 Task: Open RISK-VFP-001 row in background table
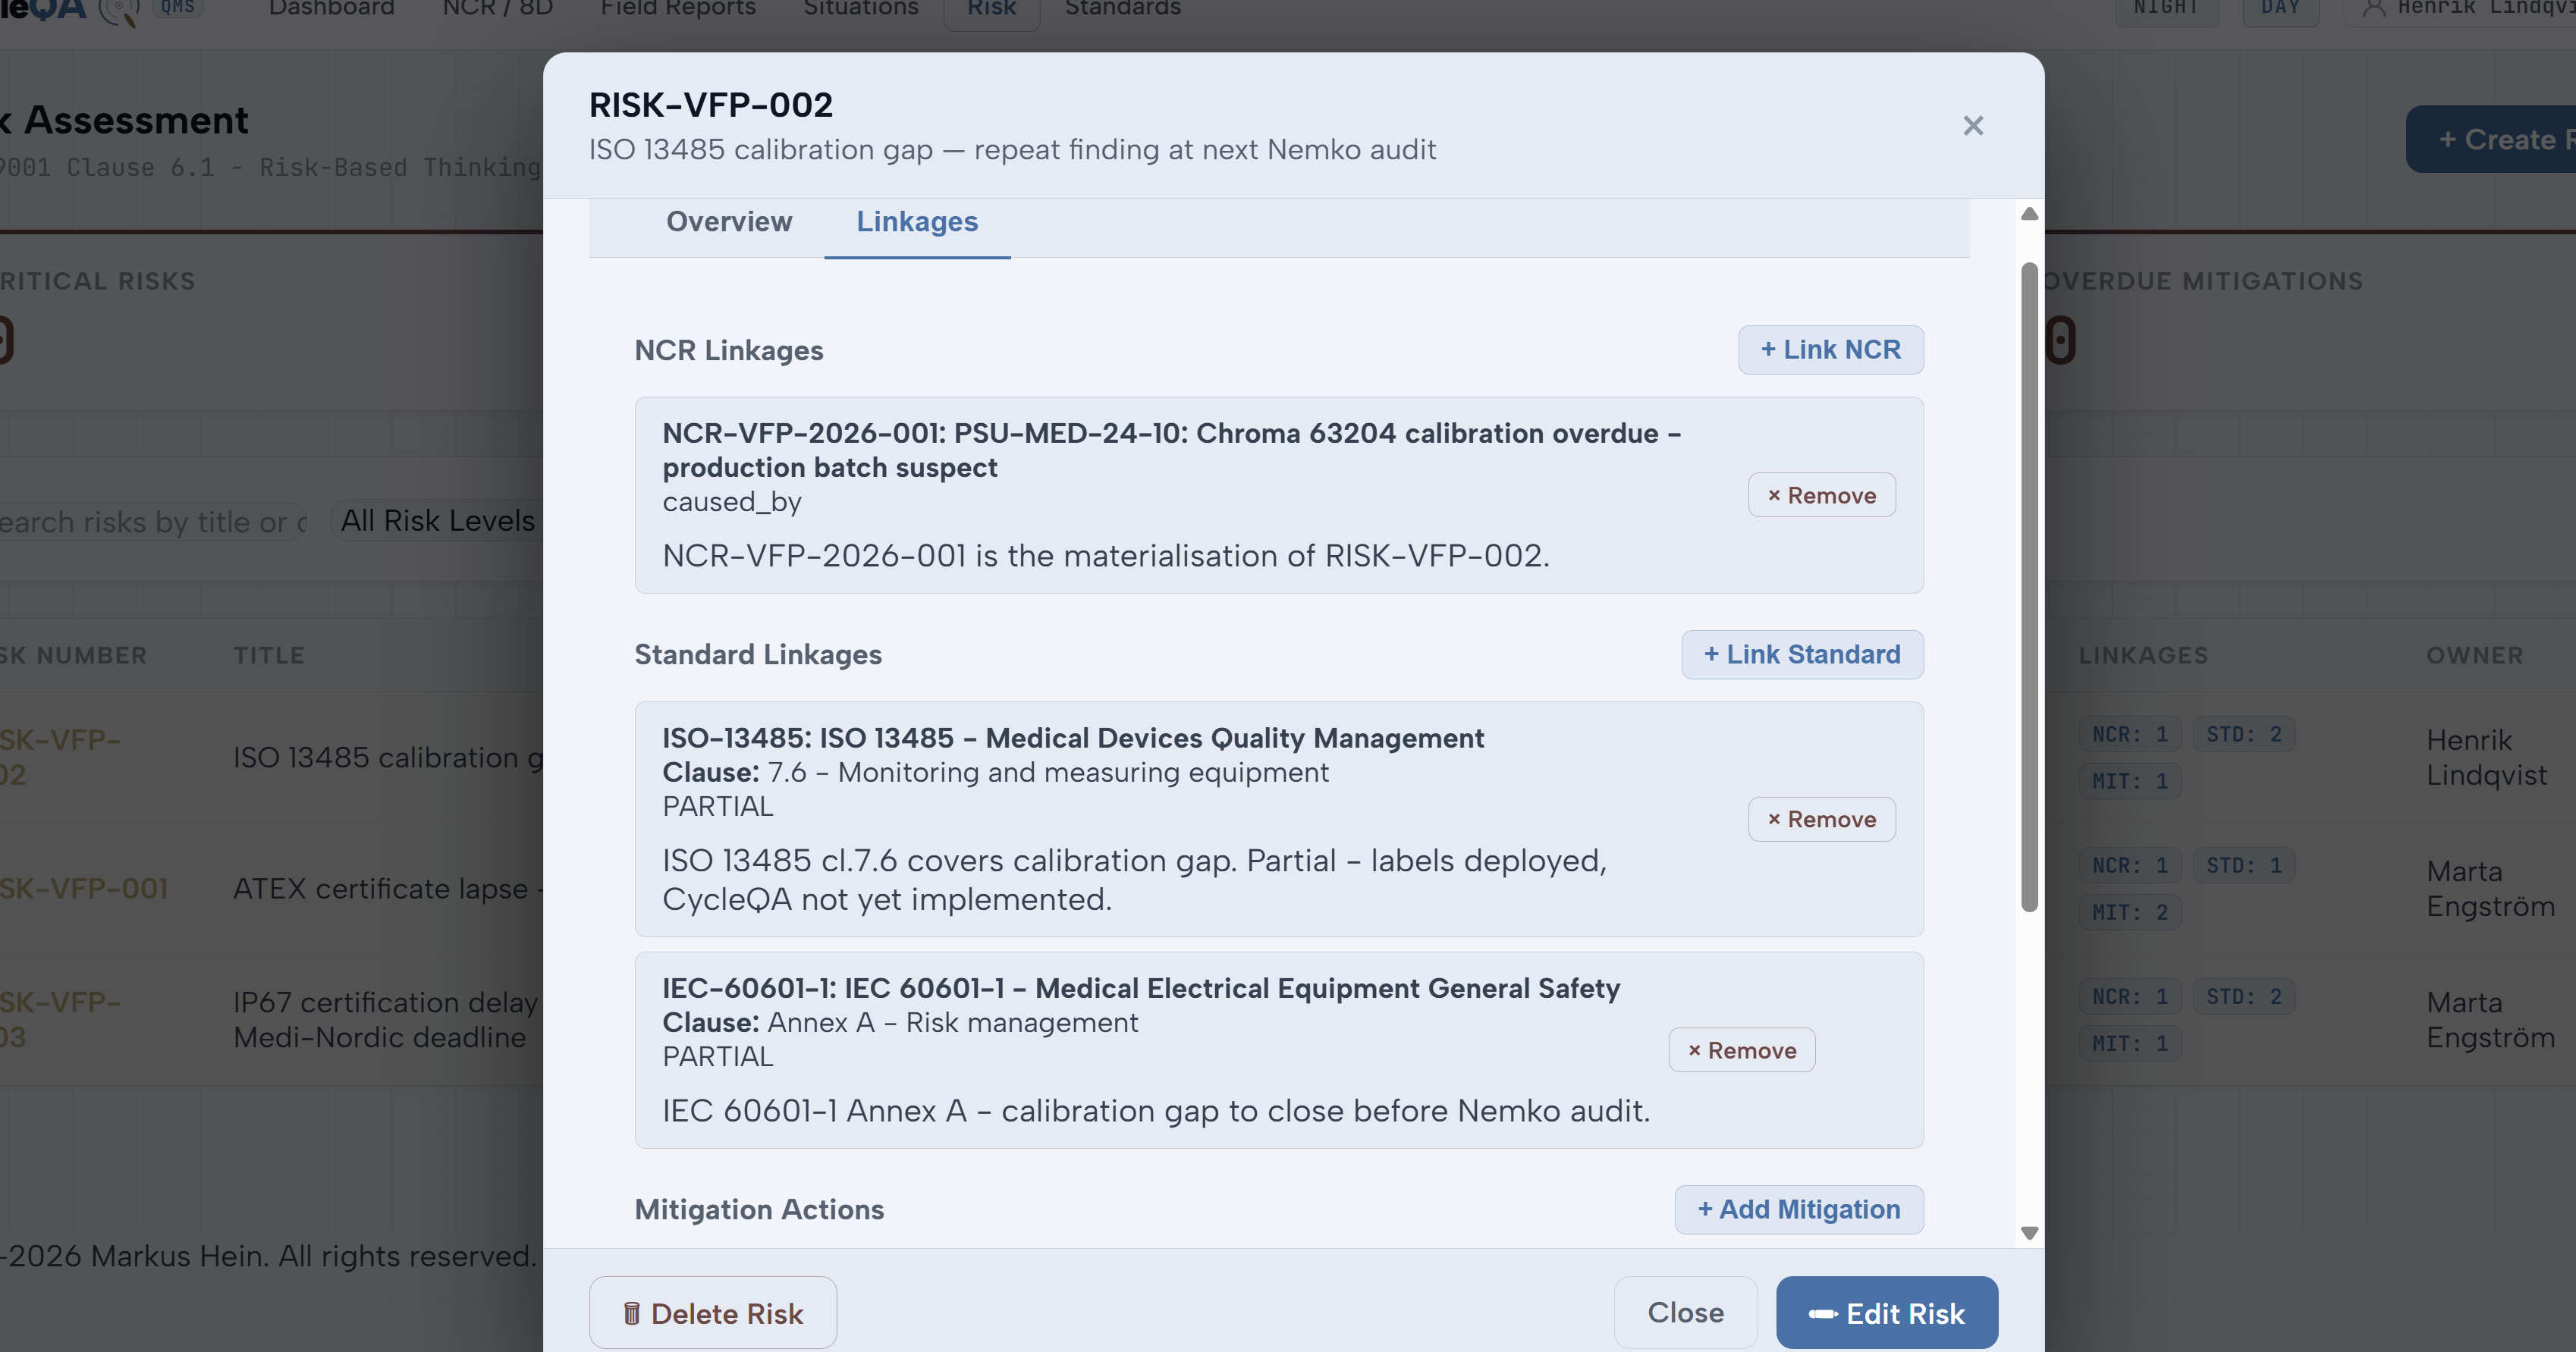(84, 889)
